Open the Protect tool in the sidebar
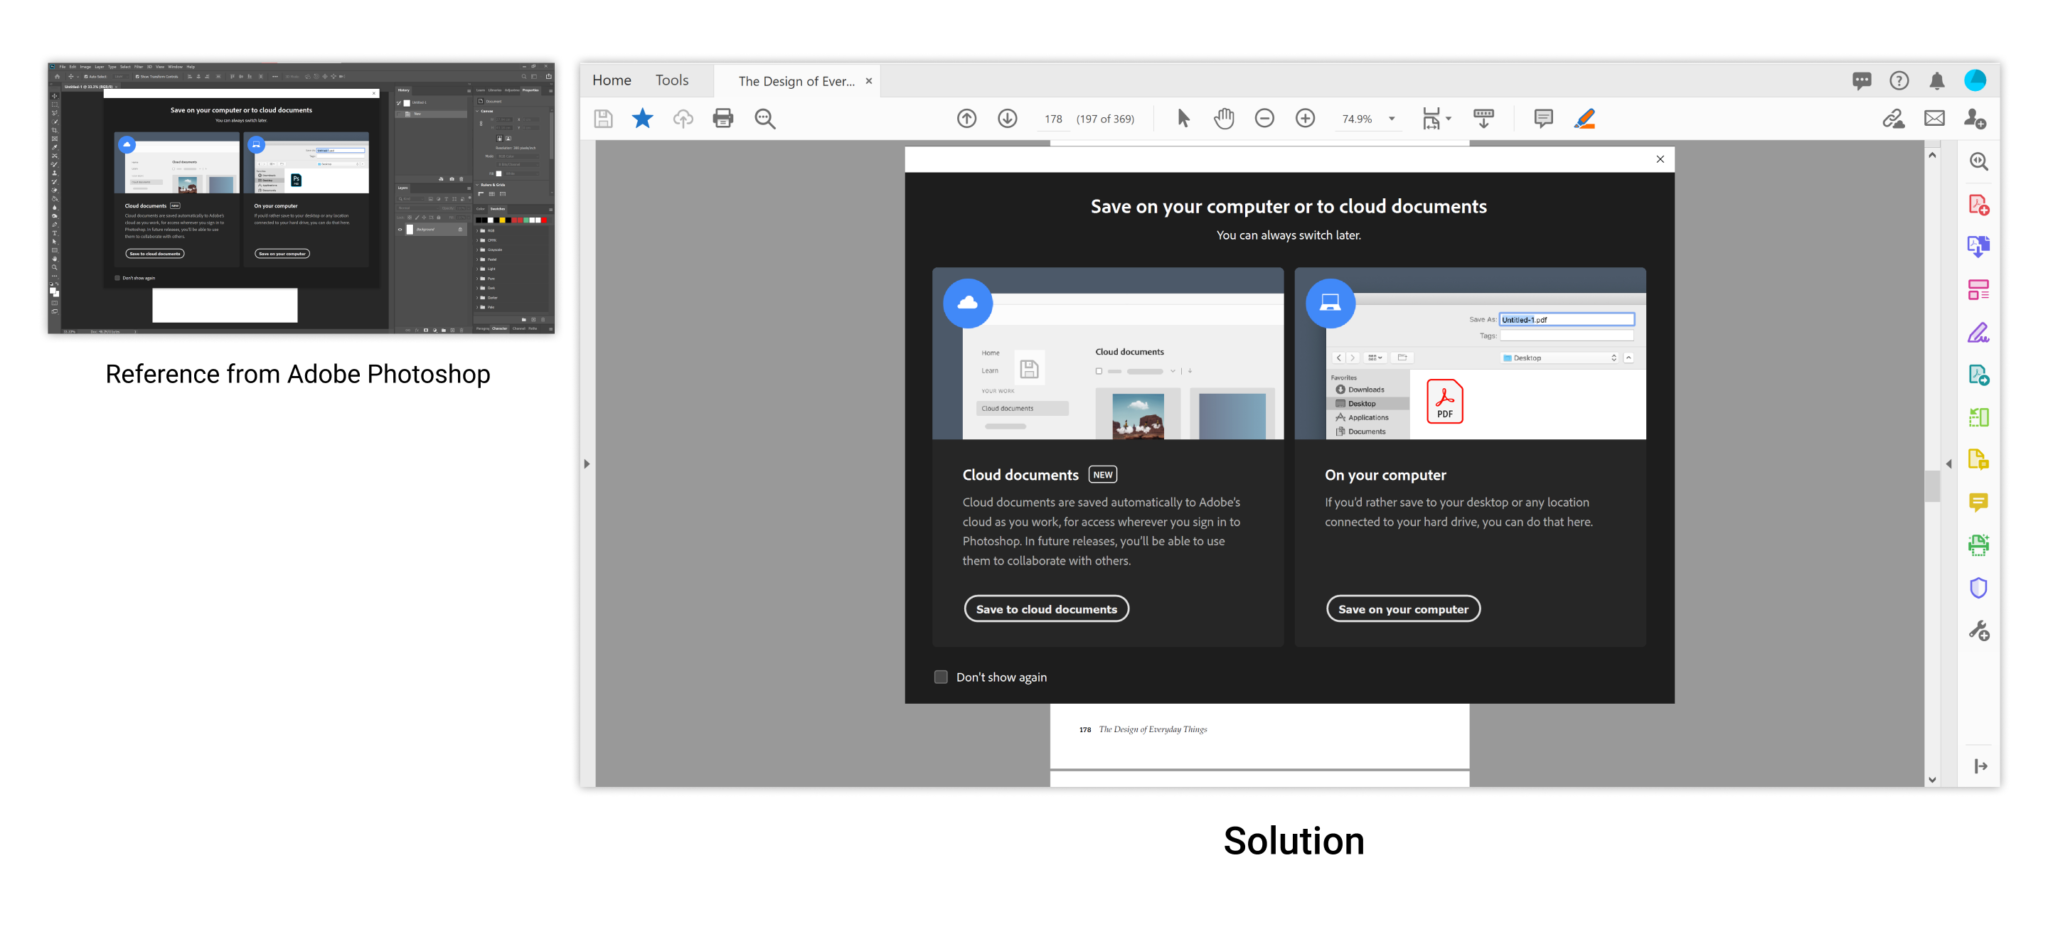Viewport: 2048px width, 944px height. [x=1978, y=587]
